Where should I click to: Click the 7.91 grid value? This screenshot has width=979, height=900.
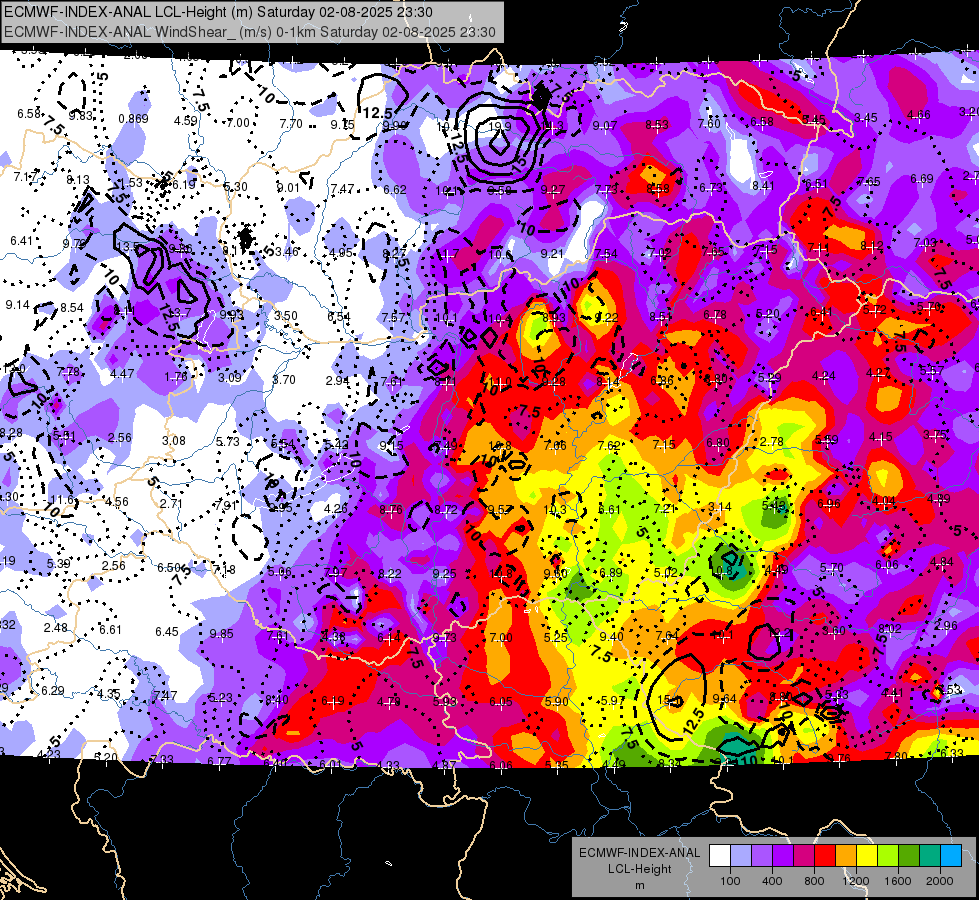point(226,505)
